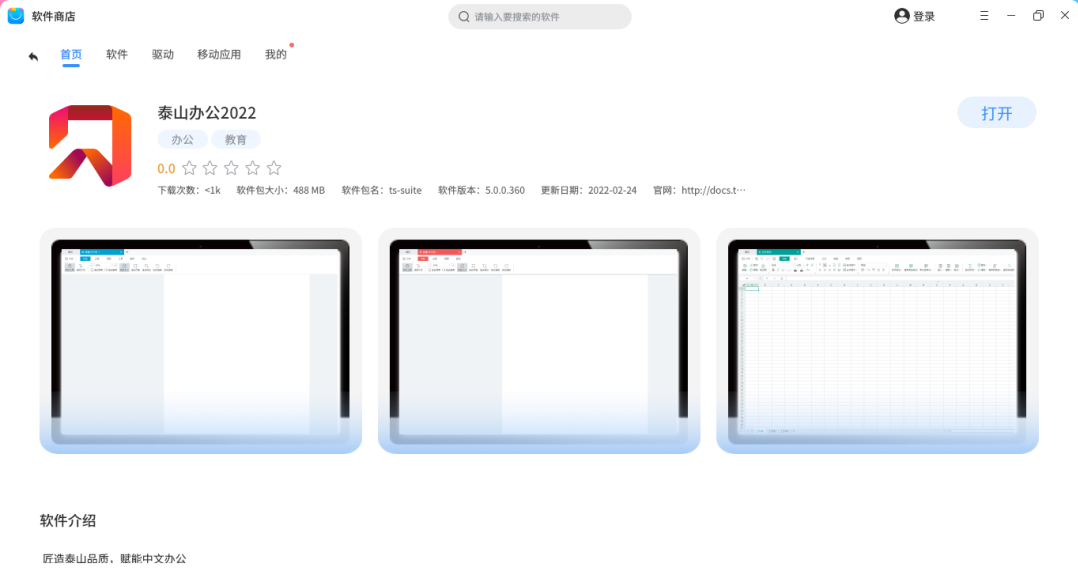Click the 软件版本: 5.0.0.360 text
Image resolution: width=1078 pixels, height=571 pixels.
(481, 190)
